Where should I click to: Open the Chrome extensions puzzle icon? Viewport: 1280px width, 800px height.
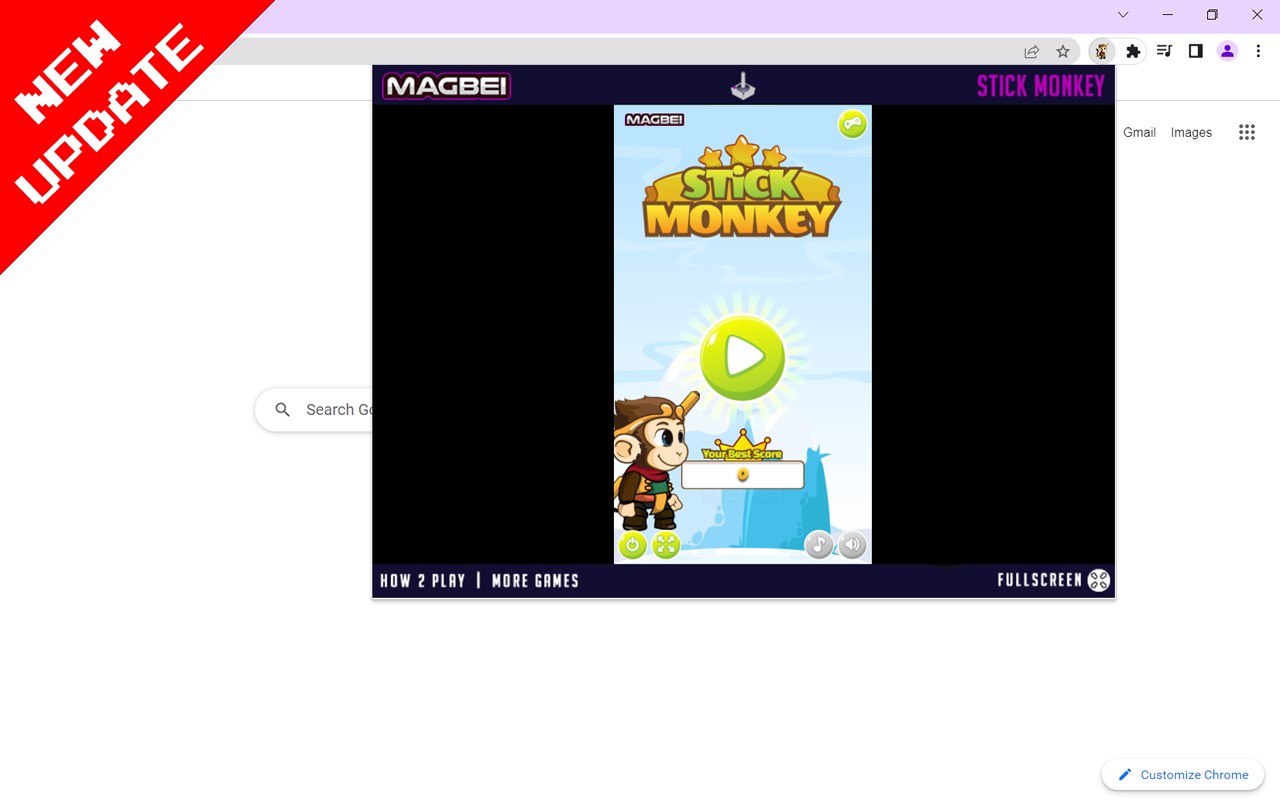click(x=1133, y=51)
